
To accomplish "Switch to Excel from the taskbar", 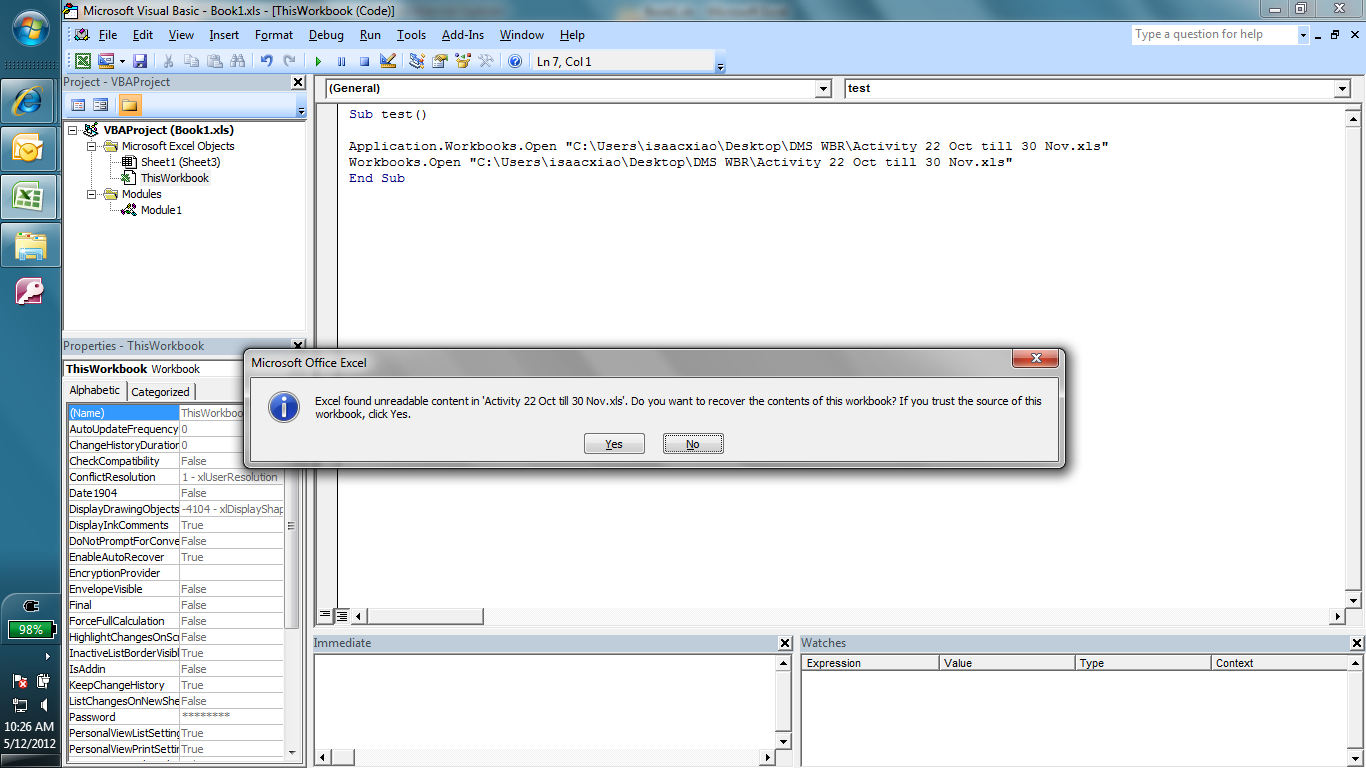I will [x=30, y=197].
